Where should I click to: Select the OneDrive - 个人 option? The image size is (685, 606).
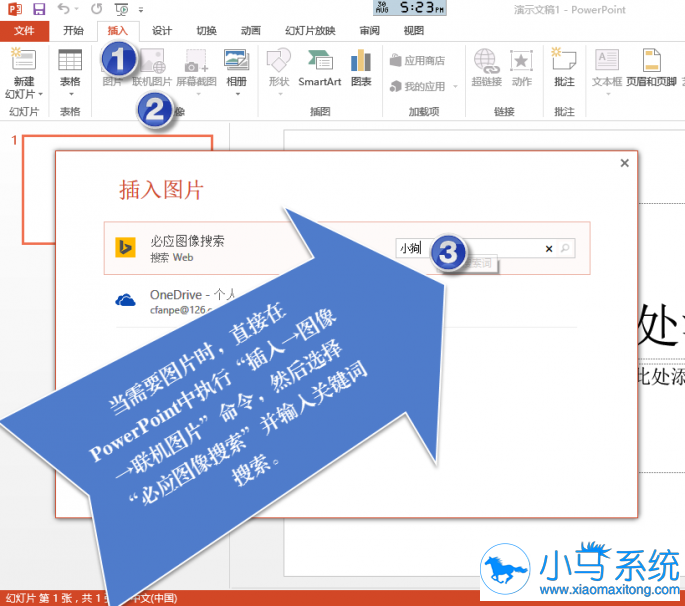point(192,294)
